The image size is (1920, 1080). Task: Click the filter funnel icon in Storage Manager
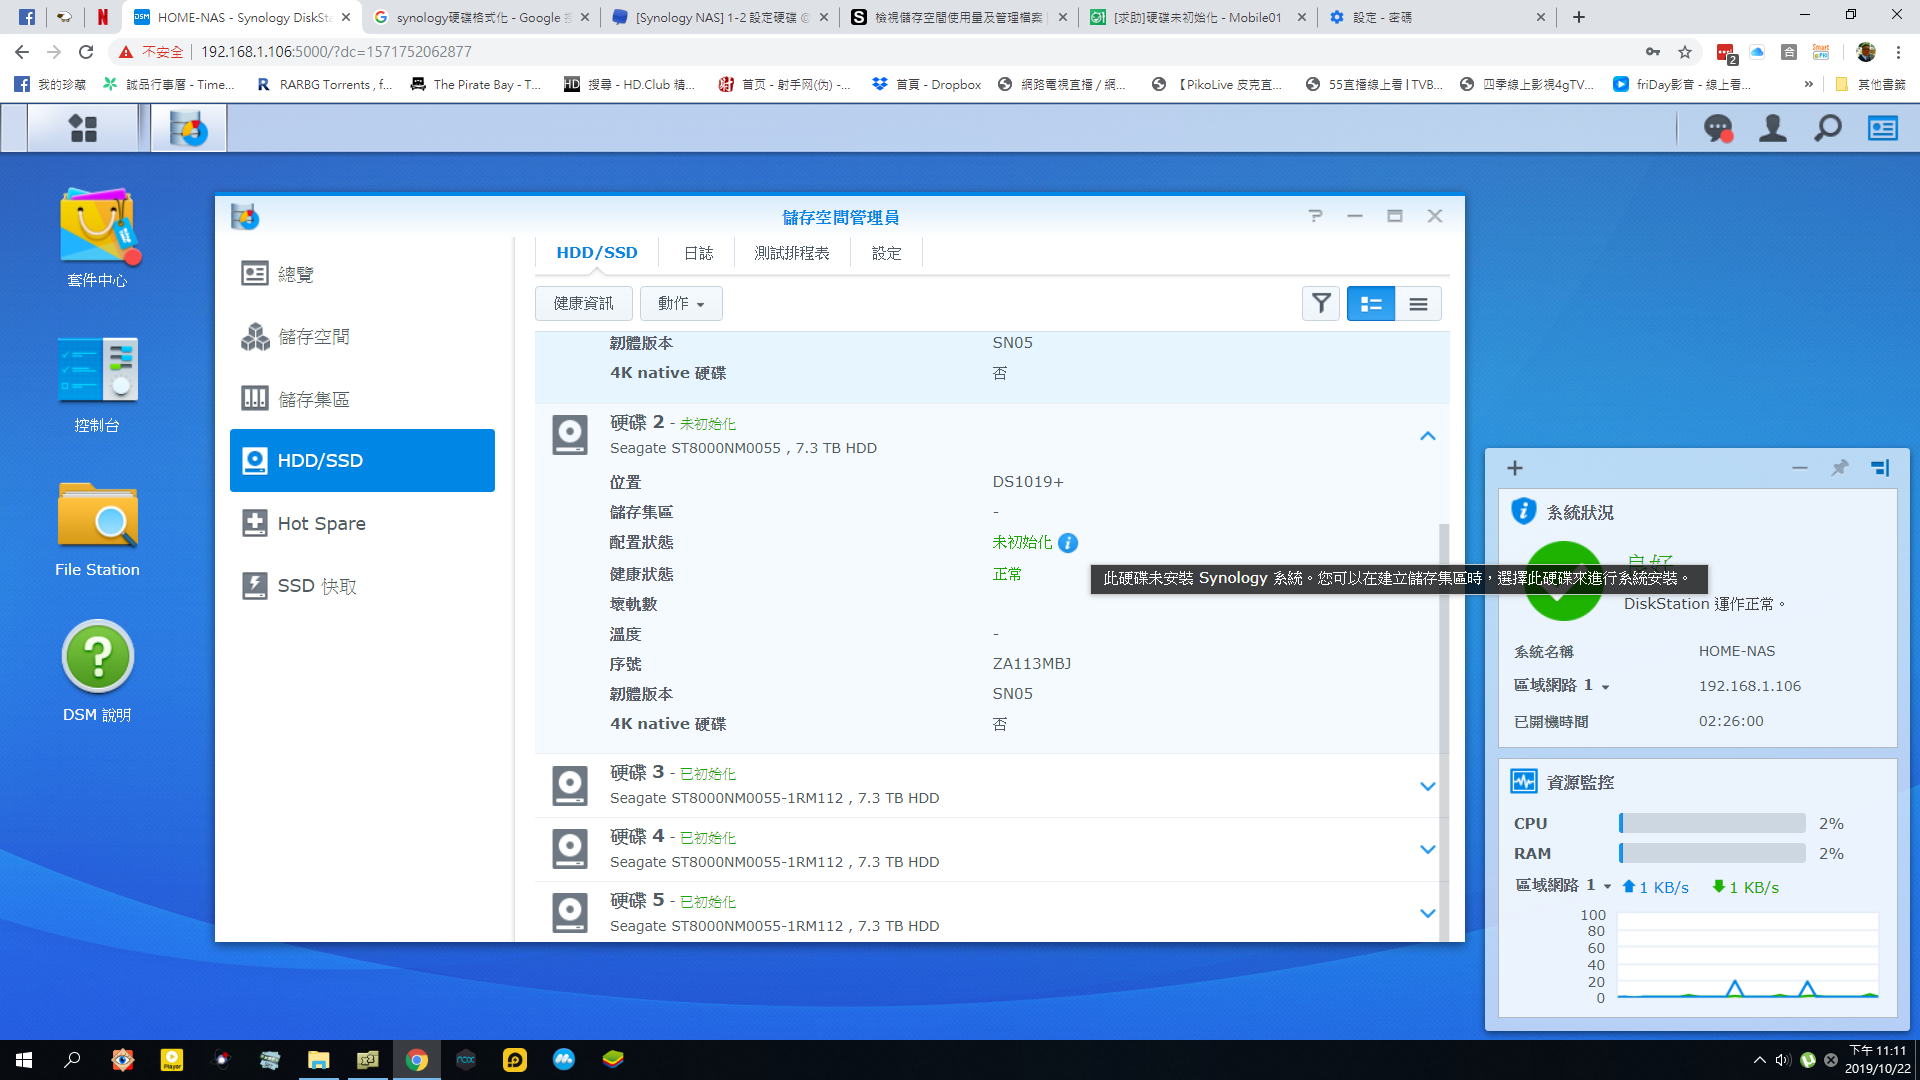tap(1321, 303)
